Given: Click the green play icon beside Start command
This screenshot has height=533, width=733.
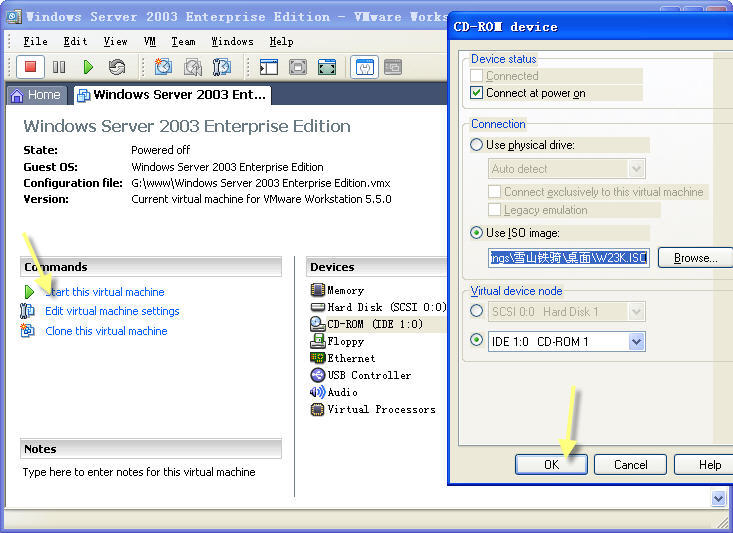Looking at the screenshot, I should tap(29, 292).
